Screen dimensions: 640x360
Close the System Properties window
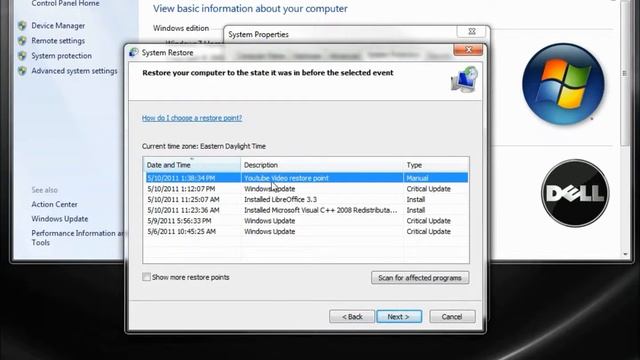[472, 31]
